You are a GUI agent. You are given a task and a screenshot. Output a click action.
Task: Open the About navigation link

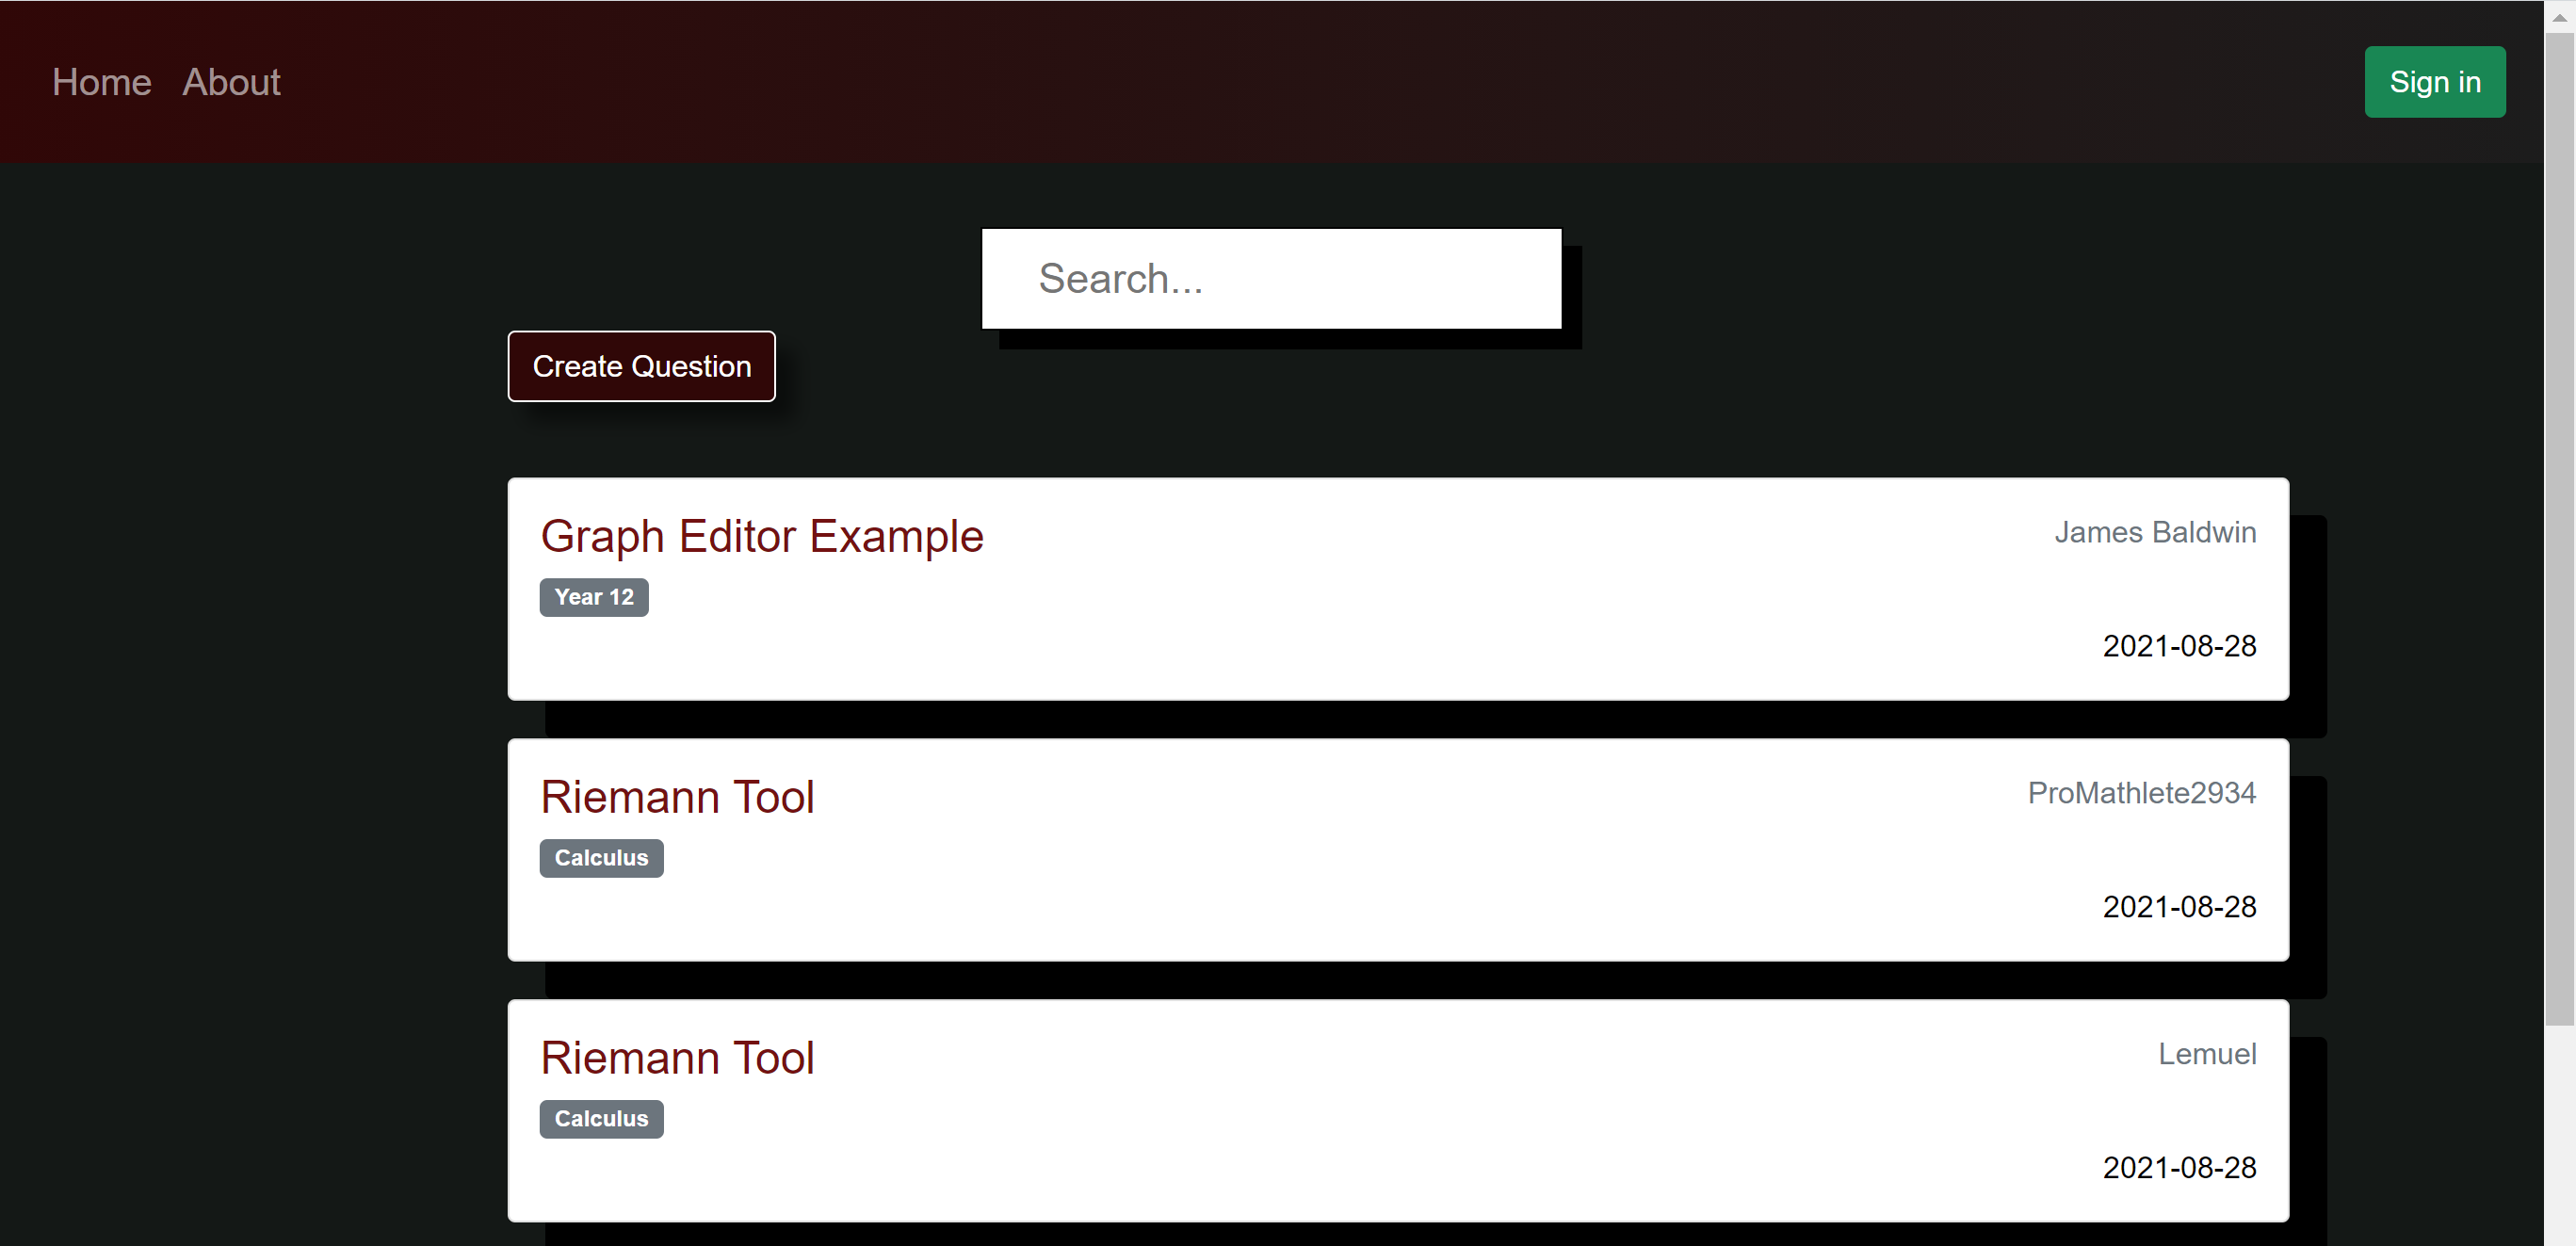click(231, 82)
